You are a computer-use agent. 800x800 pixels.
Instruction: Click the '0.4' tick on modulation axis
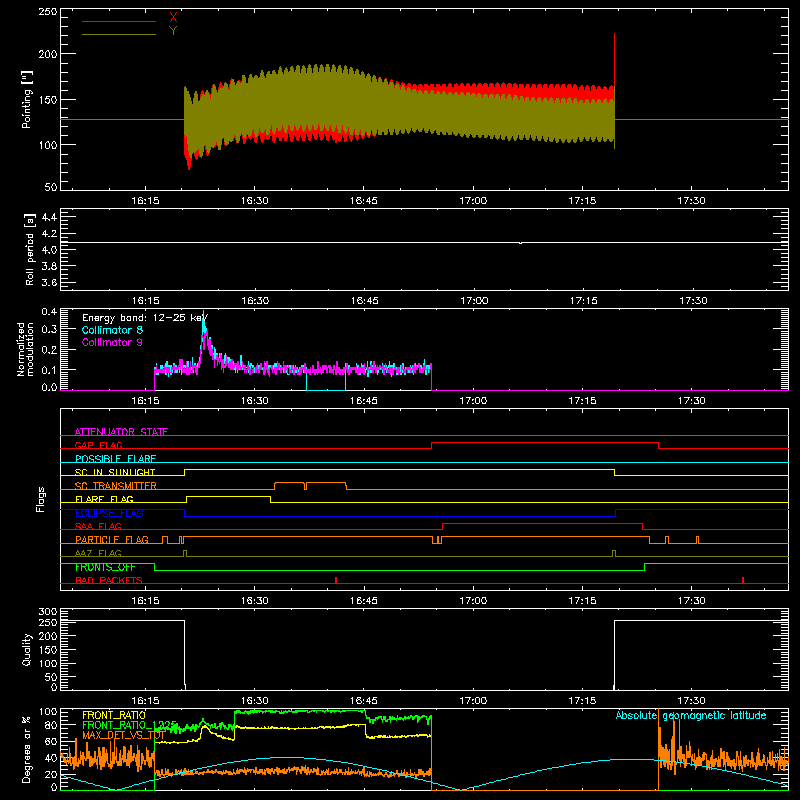tap(49, 311)
